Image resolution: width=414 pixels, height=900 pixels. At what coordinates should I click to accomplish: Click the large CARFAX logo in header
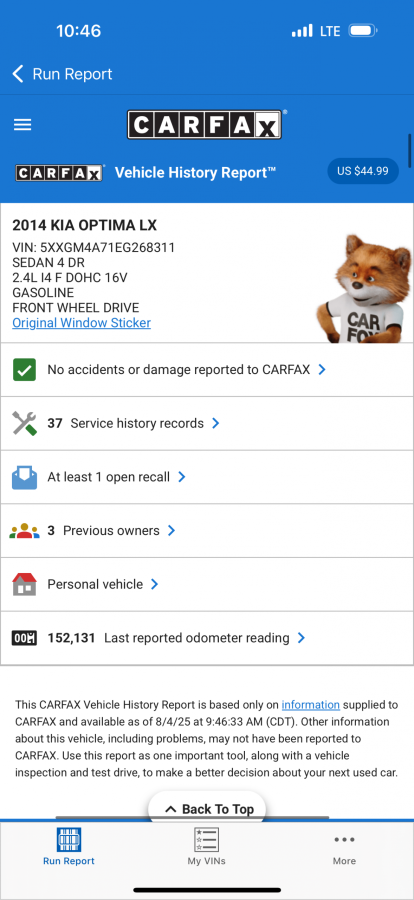tap(204, 125)
